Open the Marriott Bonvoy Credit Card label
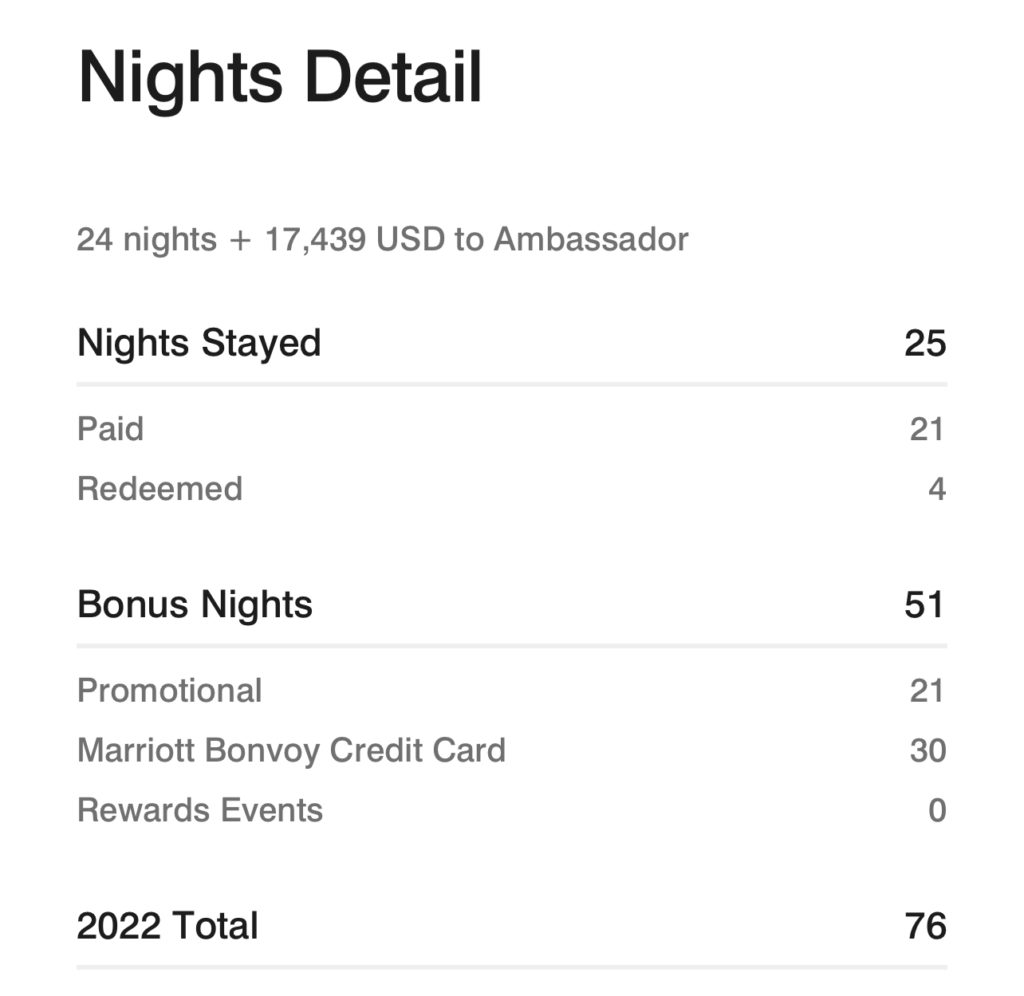 (x=291, y=751)
